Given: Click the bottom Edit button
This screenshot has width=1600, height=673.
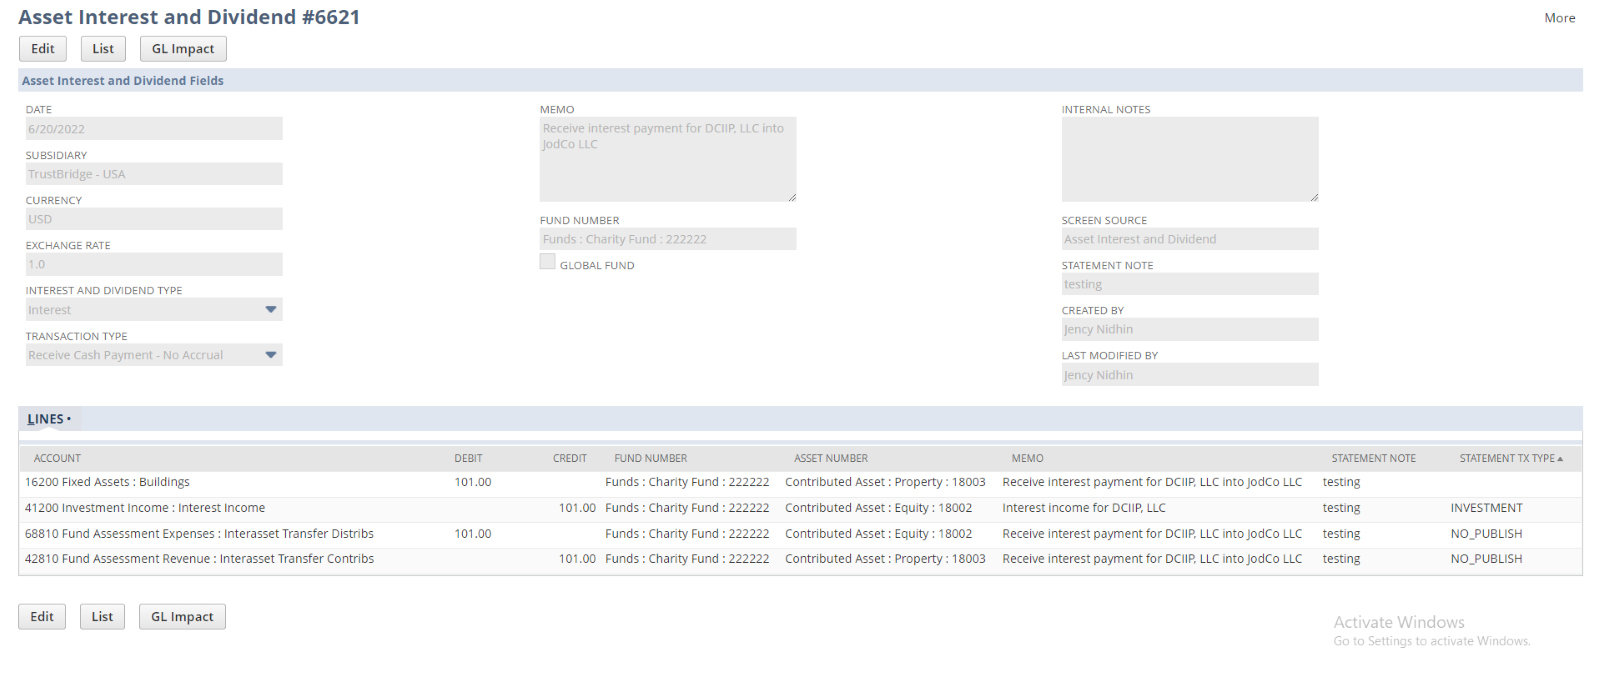Looking at the screenshot, I should coord(42,617).
